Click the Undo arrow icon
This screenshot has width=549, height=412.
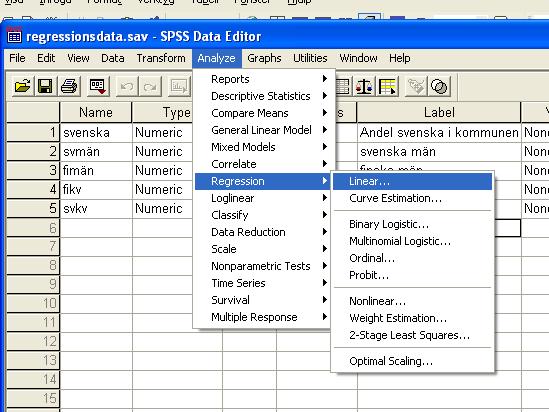pyautogui.click(x=127, y=86)
